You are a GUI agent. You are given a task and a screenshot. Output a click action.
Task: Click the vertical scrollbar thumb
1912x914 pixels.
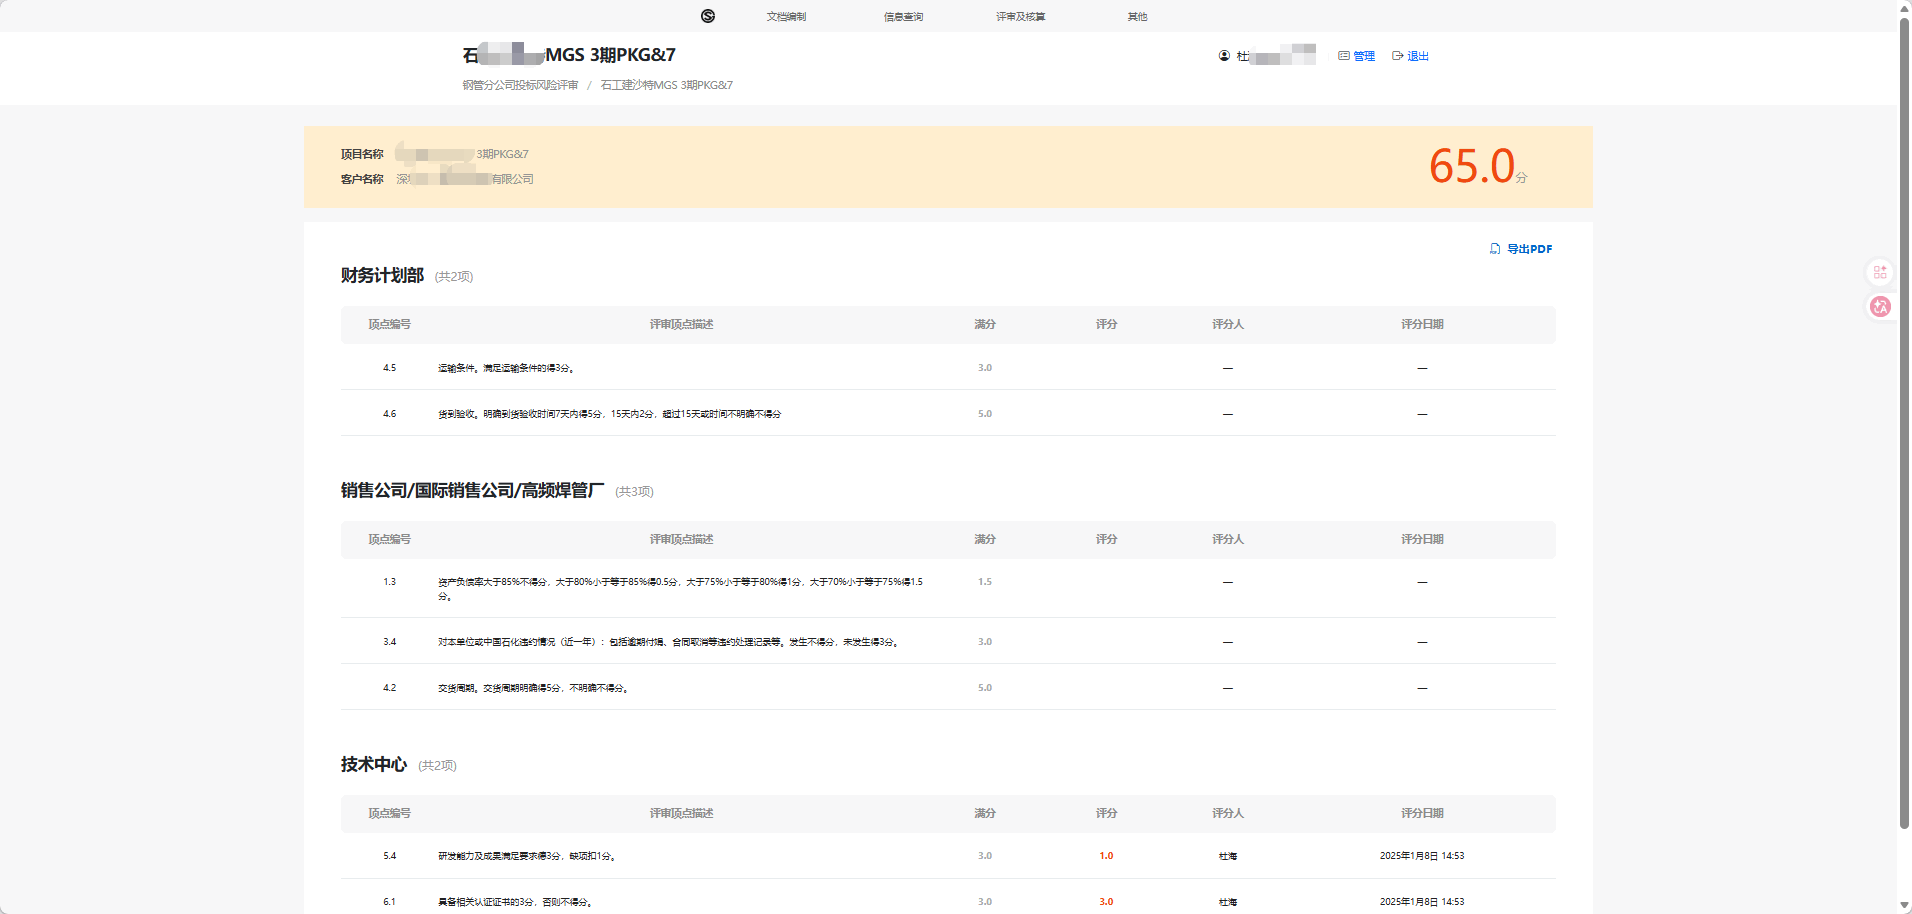[1904, 423]
